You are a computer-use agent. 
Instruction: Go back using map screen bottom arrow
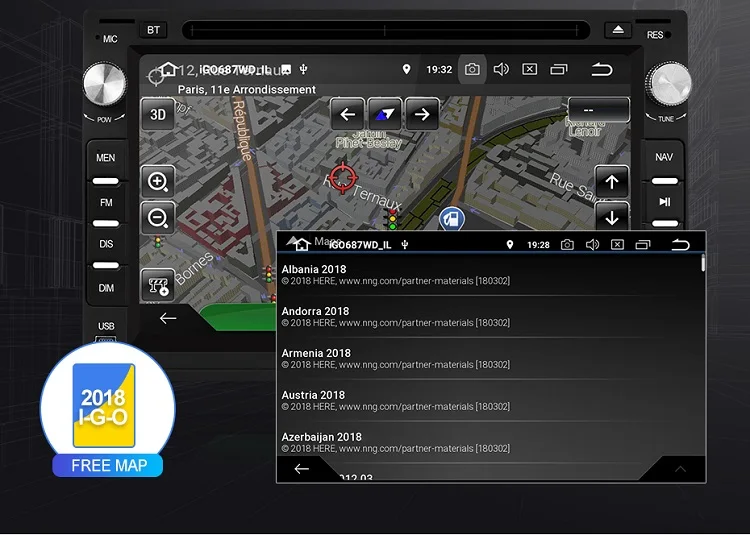click(168, 318)
